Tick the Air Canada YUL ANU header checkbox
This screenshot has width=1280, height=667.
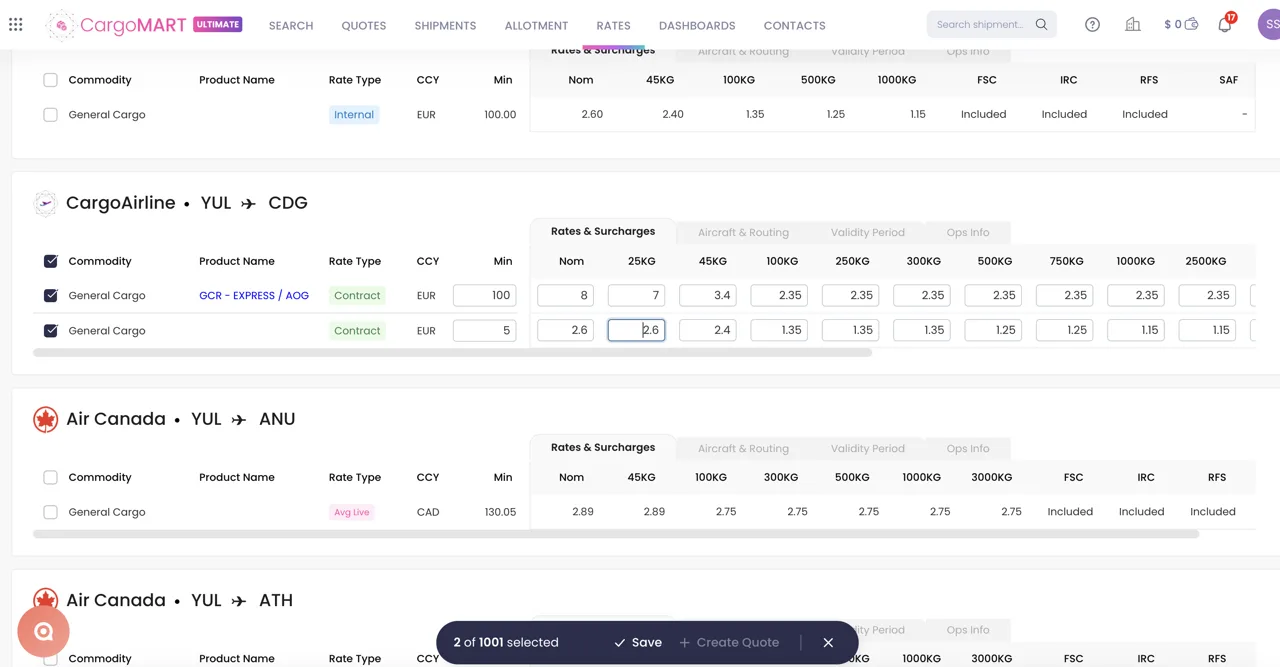coord(50,477)
